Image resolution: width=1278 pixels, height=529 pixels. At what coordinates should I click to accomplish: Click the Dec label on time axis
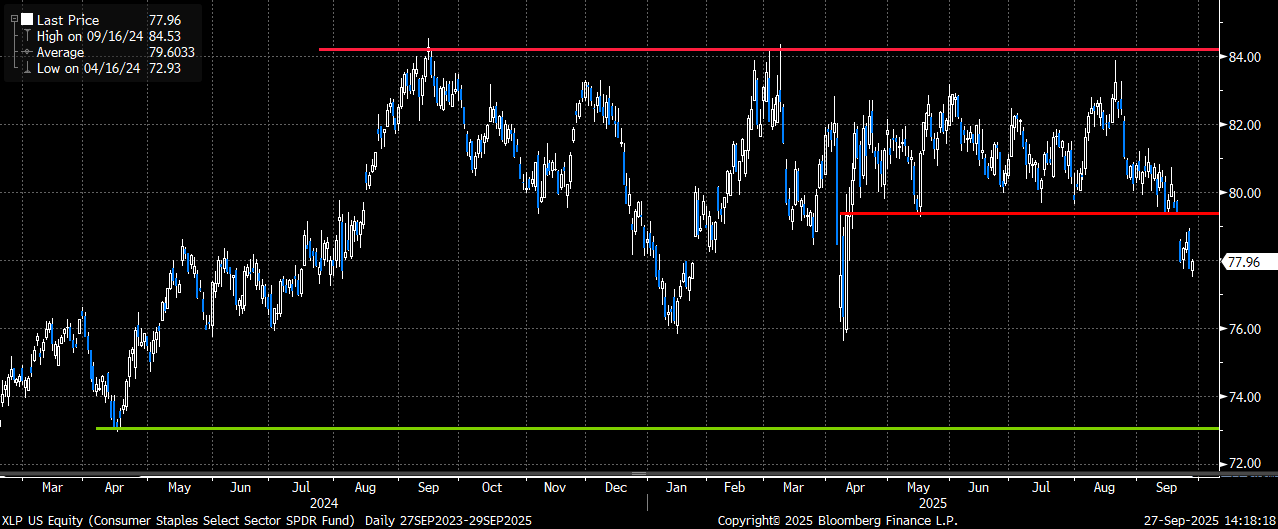tap(616, 488)
